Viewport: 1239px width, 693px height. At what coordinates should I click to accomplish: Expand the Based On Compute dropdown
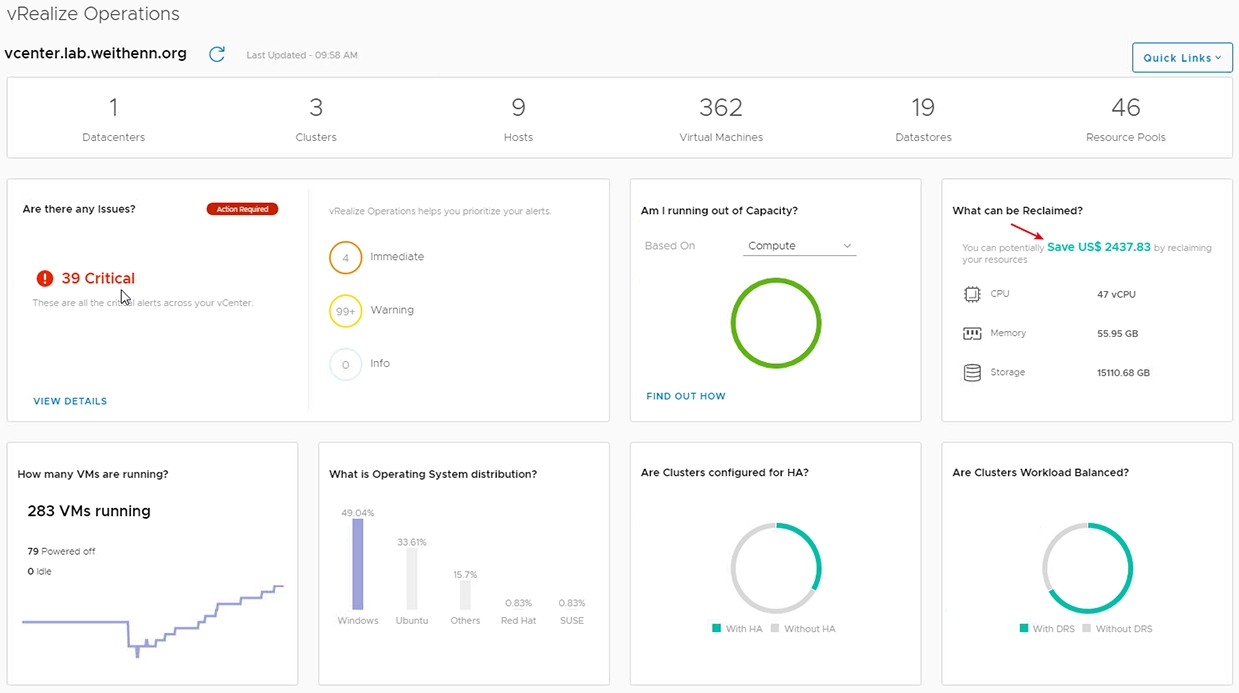800,246
